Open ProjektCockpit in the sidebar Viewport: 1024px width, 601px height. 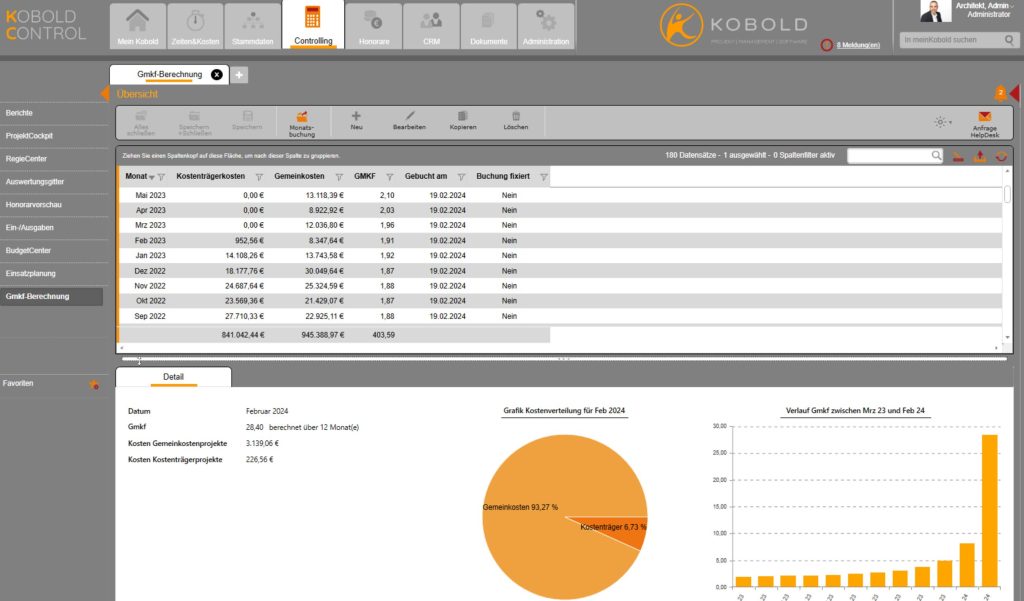(29, 136)
